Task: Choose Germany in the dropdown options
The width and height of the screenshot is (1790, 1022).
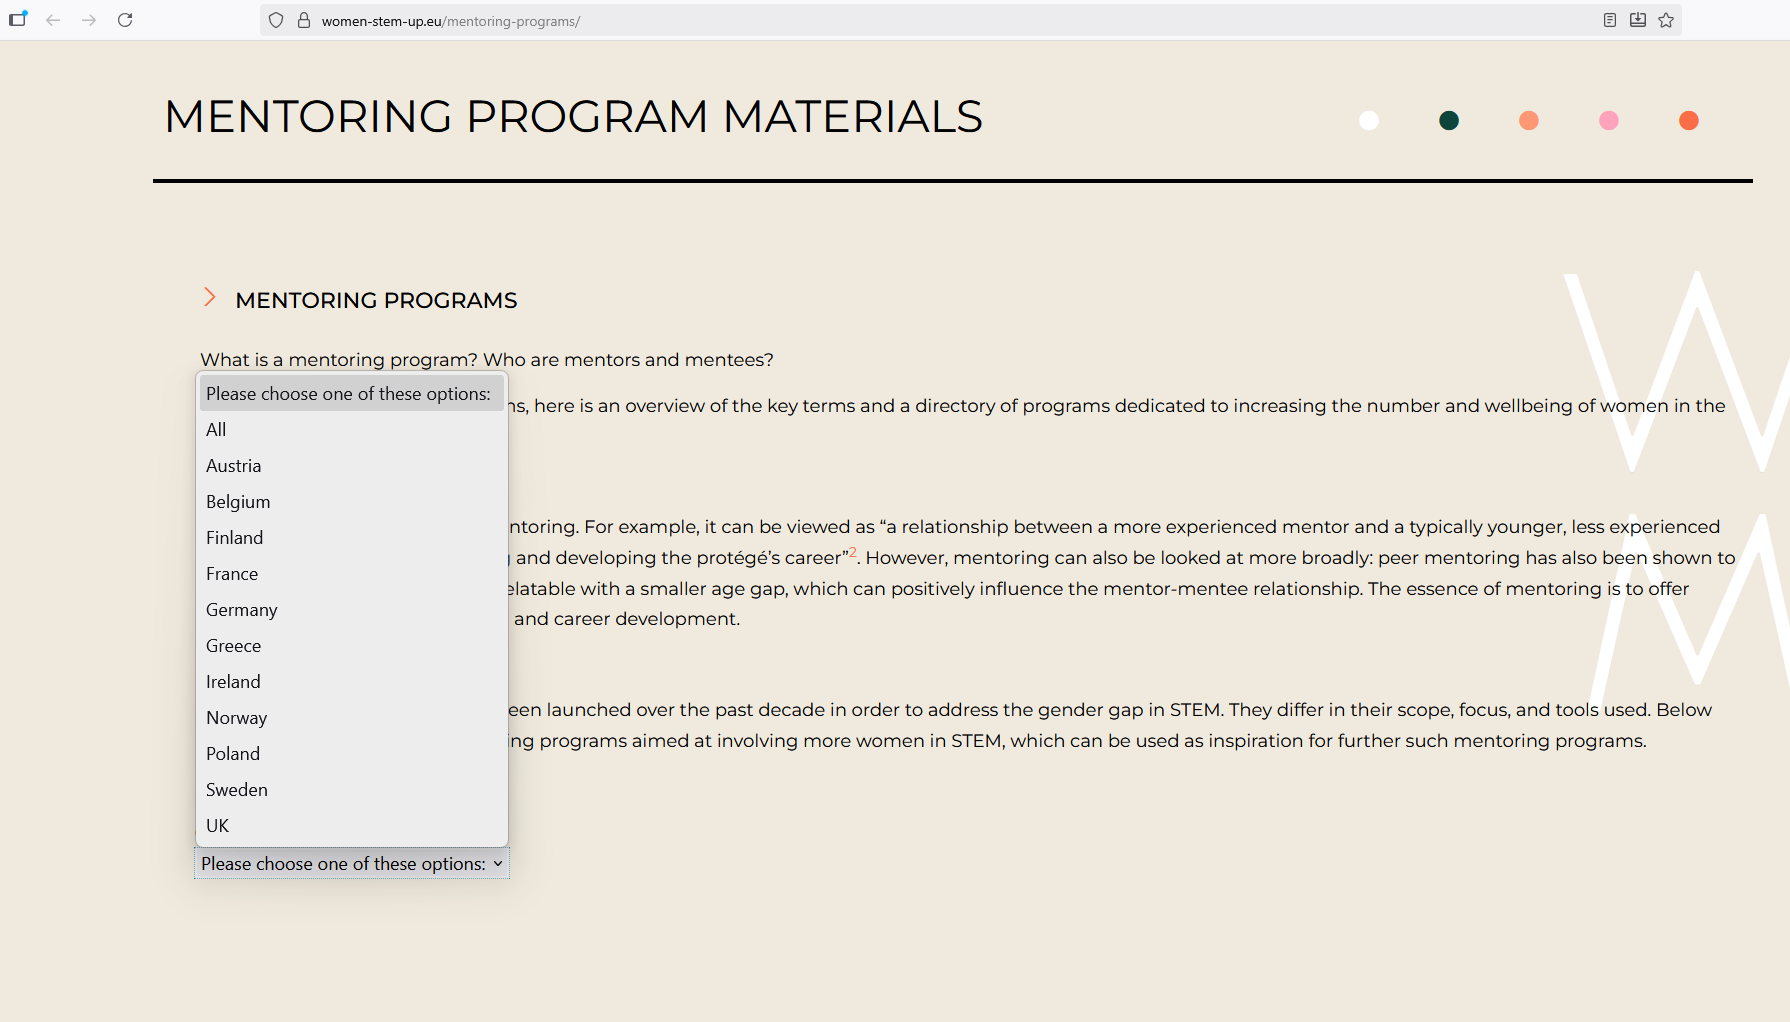Action: coord(242,610)
